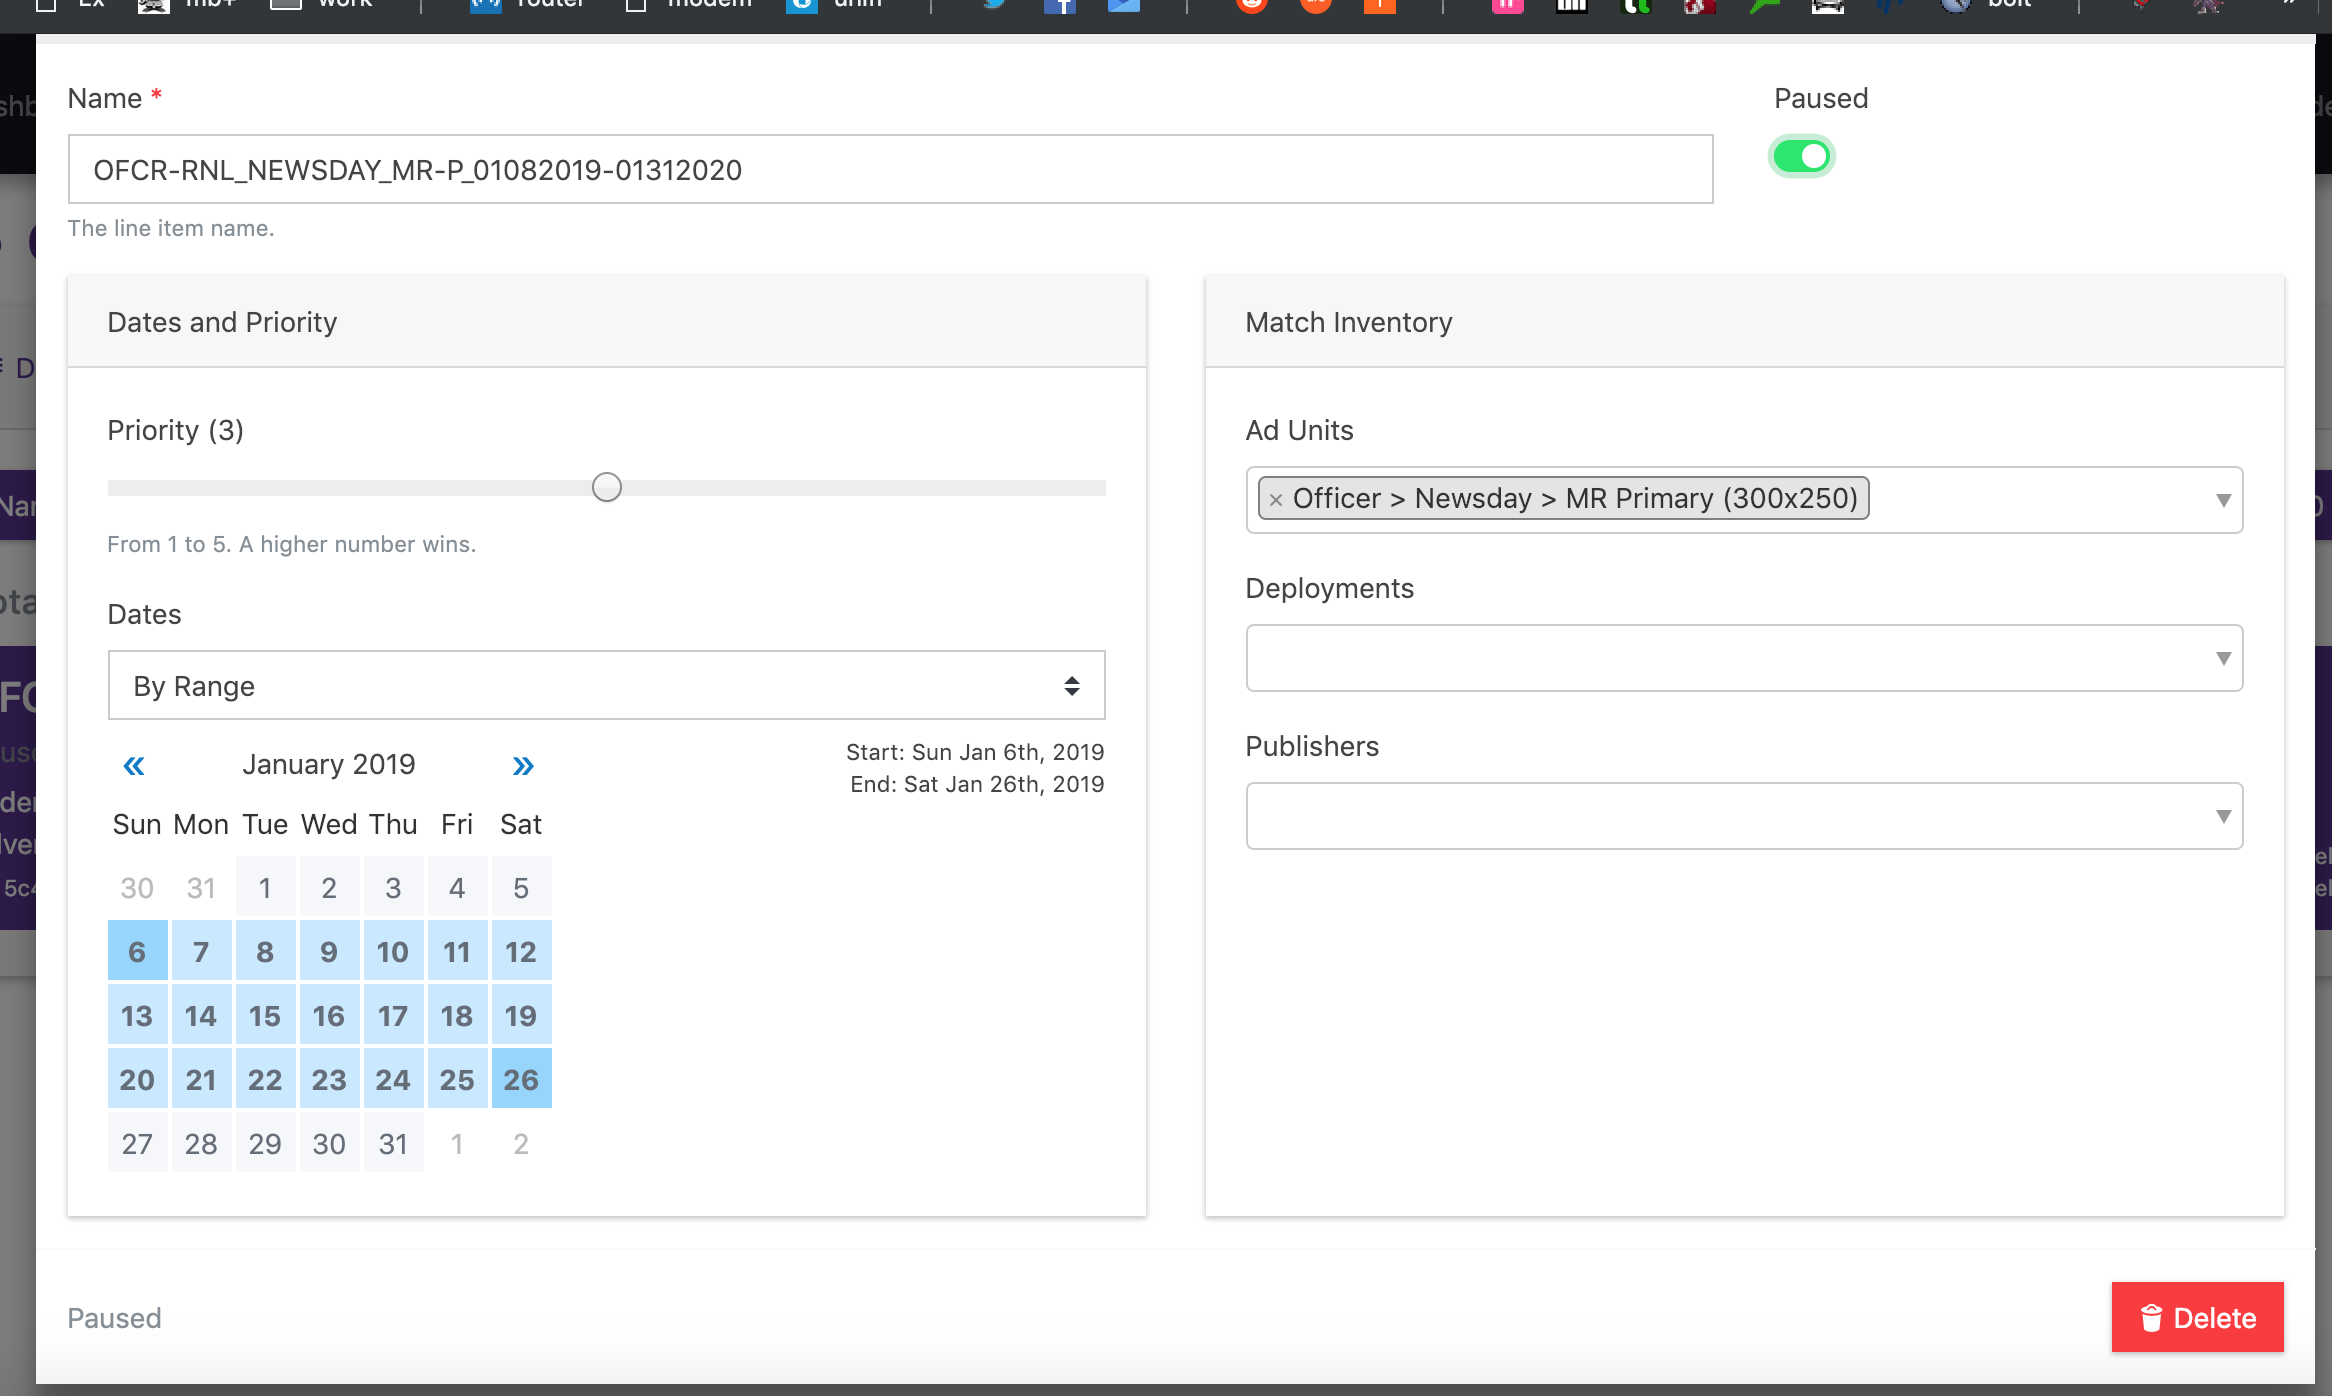Click into the line item Name field

[x=890, y=170]
